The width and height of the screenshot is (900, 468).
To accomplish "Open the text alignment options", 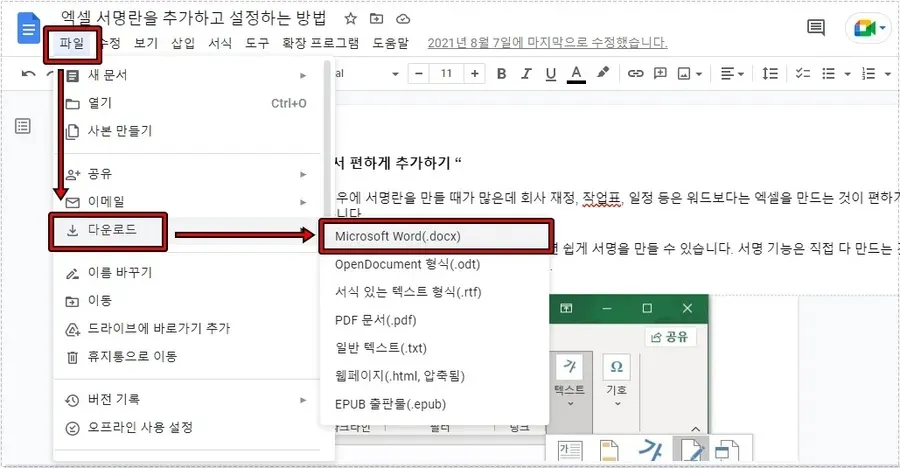I will (x=732, y=74).
